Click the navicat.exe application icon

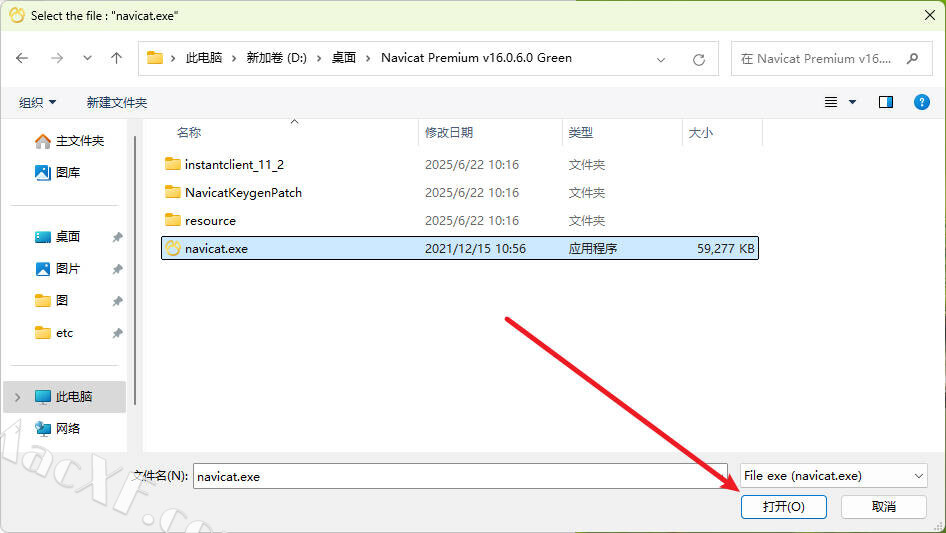point(173,248)
